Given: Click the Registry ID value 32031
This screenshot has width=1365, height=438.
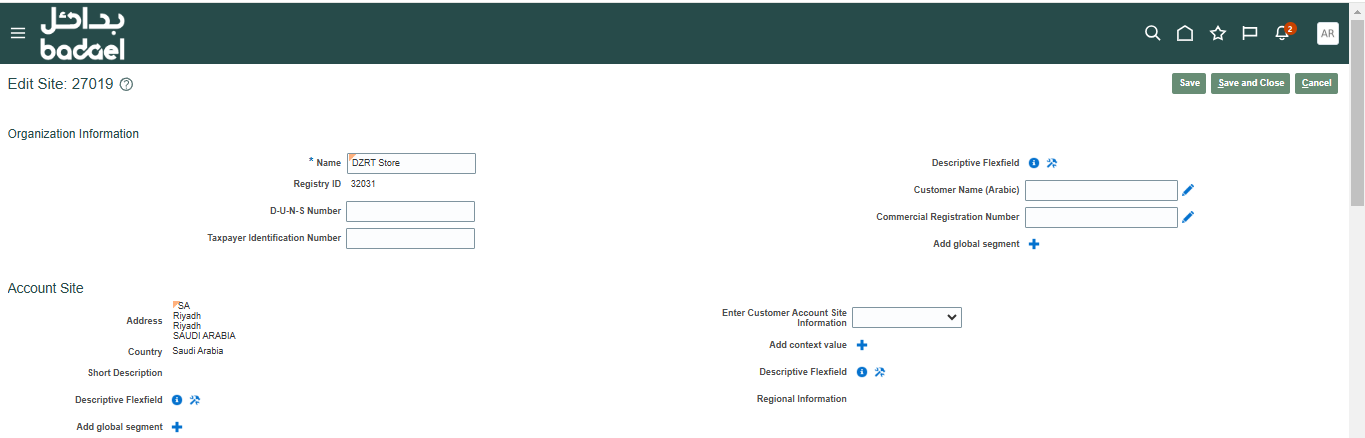Looking at the screenshot, I should pos(363,184).
